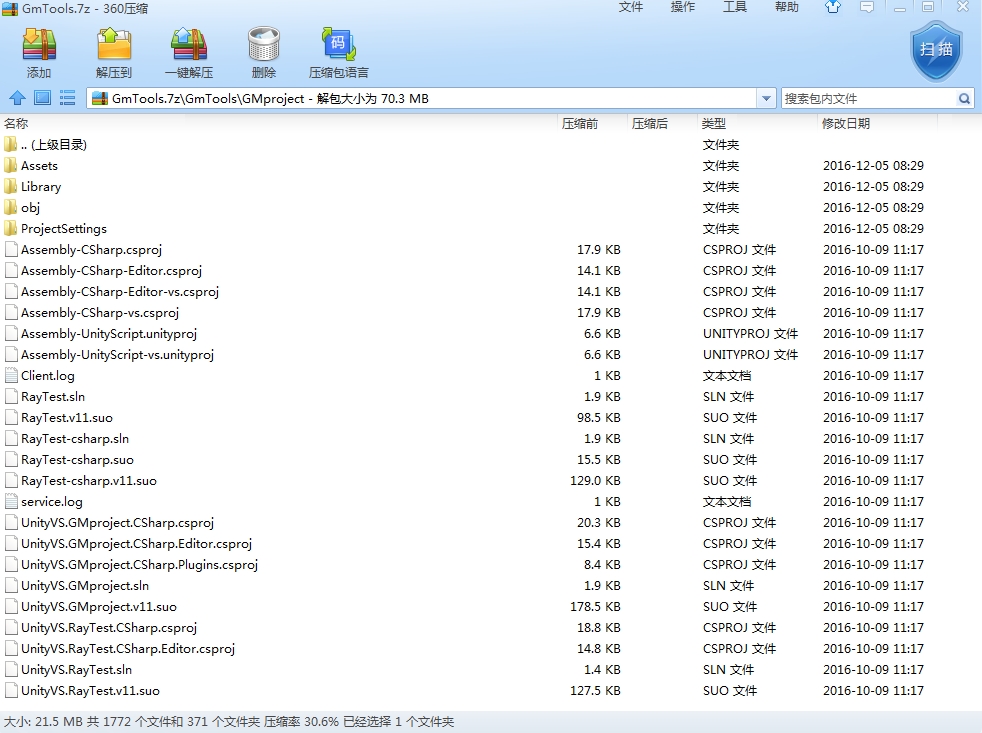Click the 解压到 (Extract to) icon
982x733 pixels.
point(114,47)
